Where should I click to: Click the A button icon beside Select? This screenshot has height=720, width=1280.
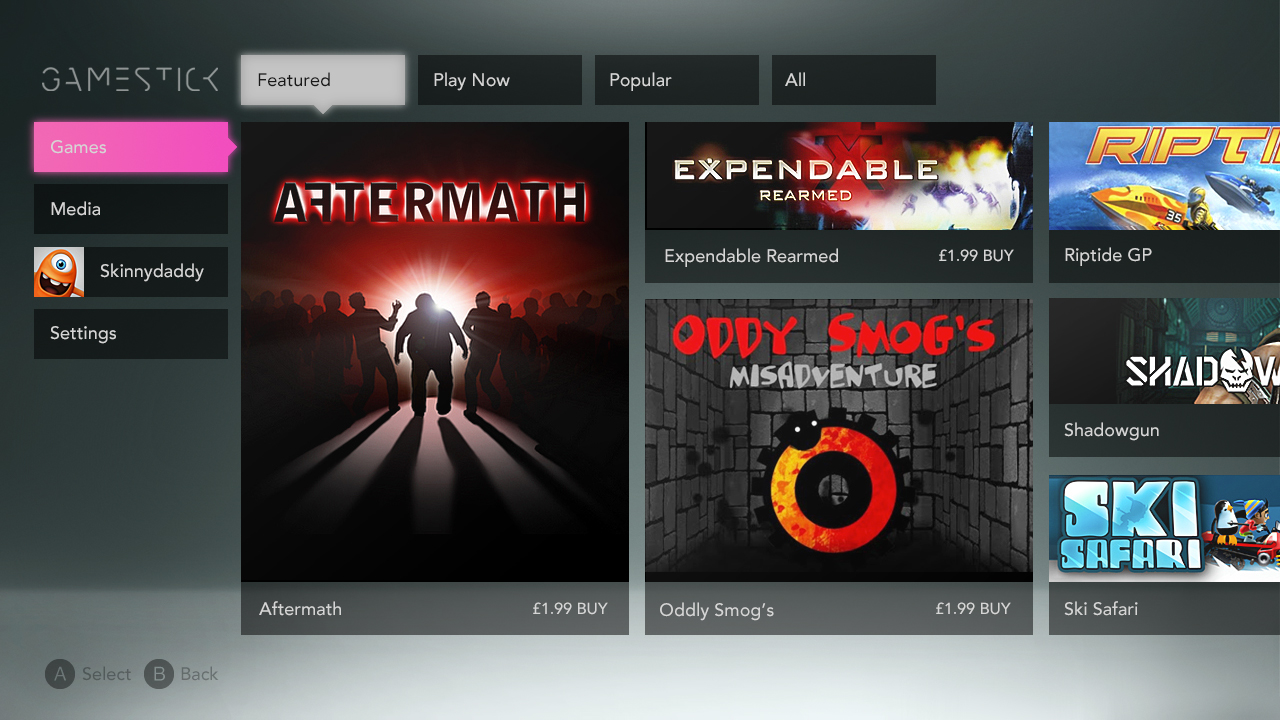point(60,674)
